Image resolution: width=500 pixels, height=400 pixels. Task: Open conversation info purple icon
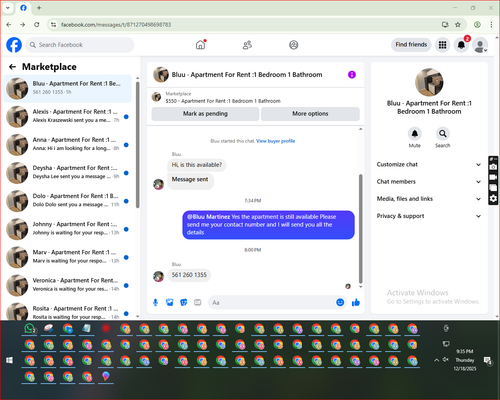tap(352, 75)
